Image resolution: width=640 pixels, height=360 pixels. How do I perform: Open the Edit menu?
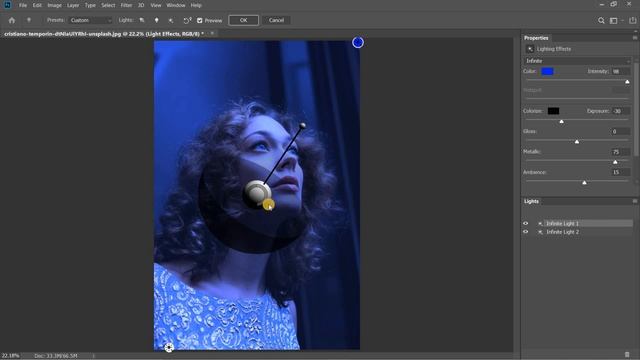[37, 5]
